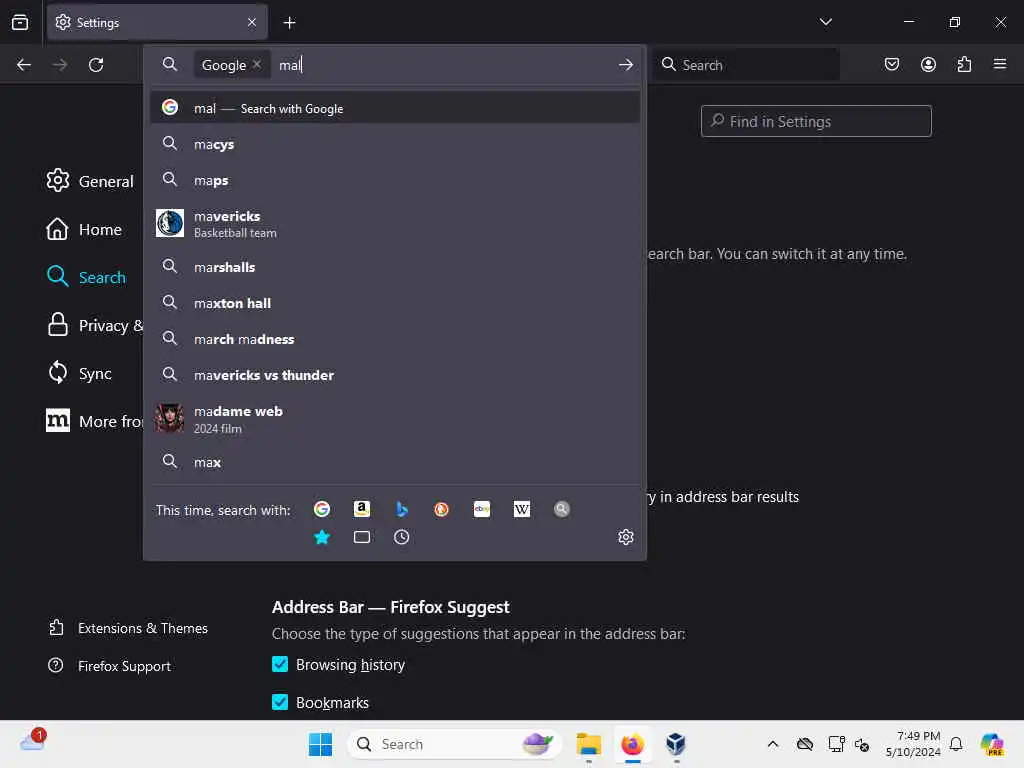
Task: Remove the Google search mode chip
Action: point(257,65)
